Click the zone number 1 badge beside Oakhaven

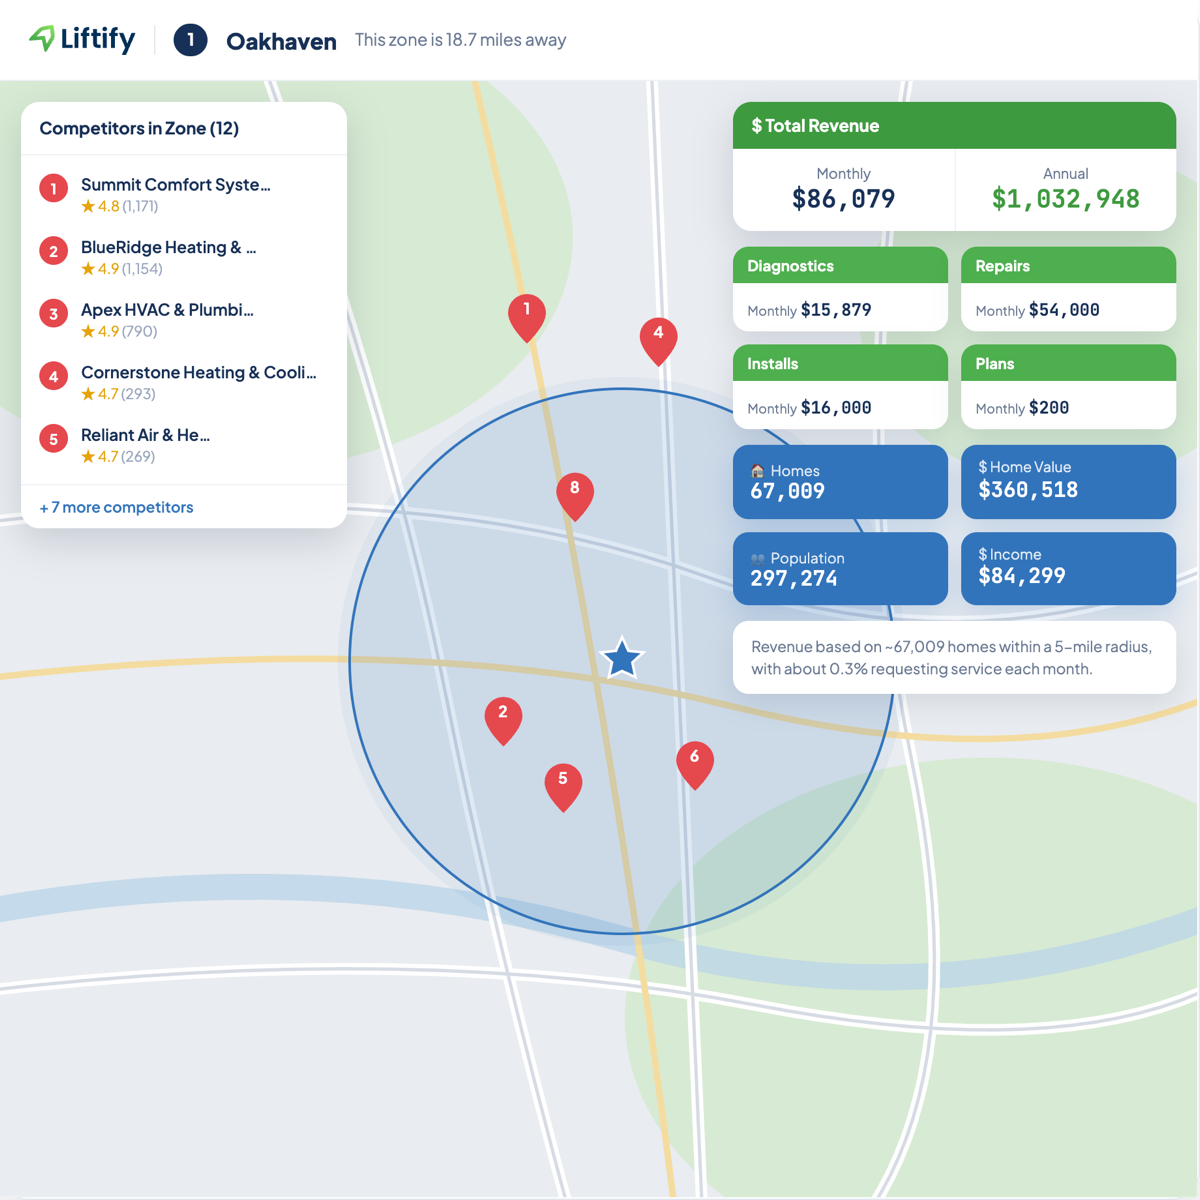click(190, 40)
